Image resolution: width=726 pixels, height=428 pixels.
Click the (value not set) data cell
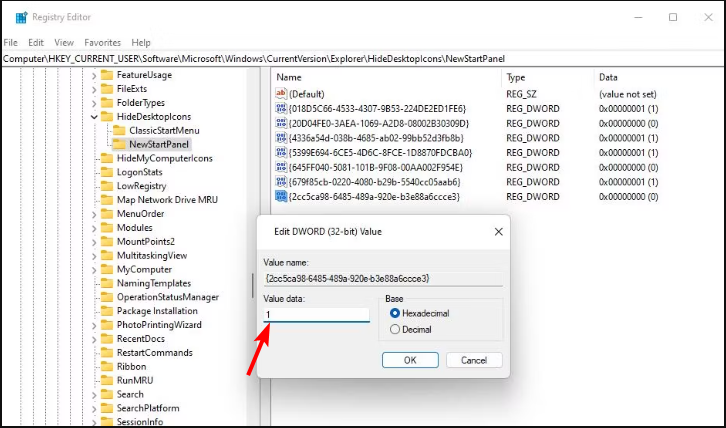pyautogui.click(x=628, y=94)
